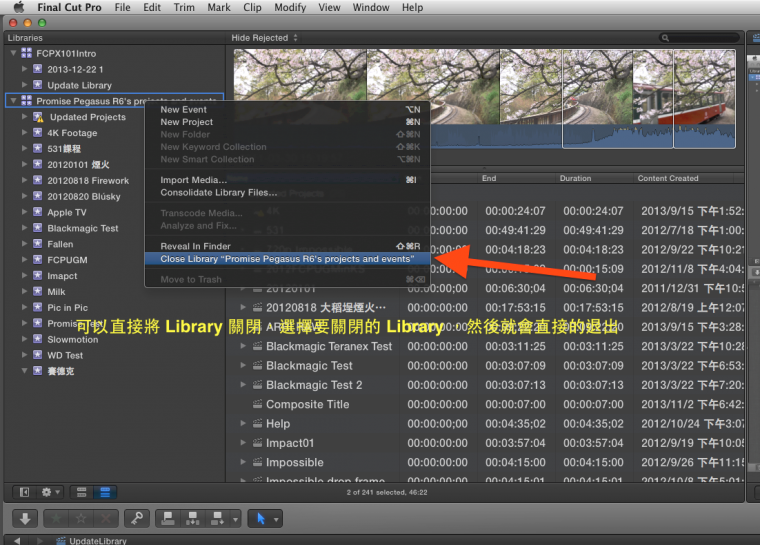Click the import media down-arrow button
The image size is (760, 545).
(x=25, y=518)
